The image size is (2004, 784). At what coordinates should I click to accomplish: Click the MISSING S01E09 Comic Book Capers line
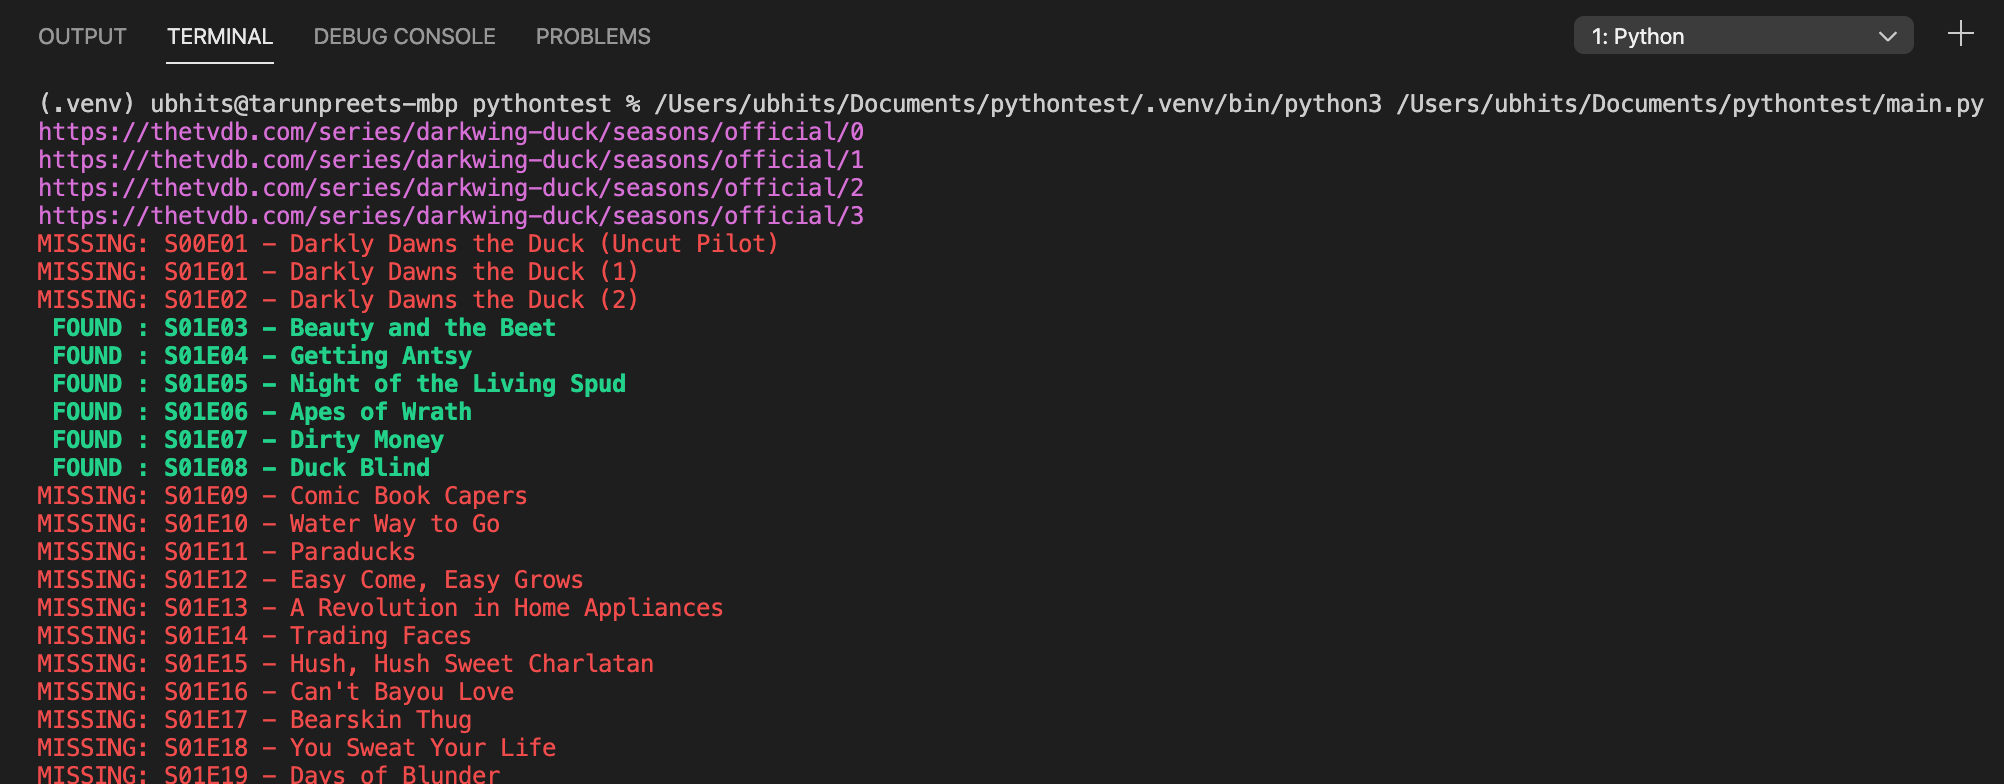click(282, 496)
